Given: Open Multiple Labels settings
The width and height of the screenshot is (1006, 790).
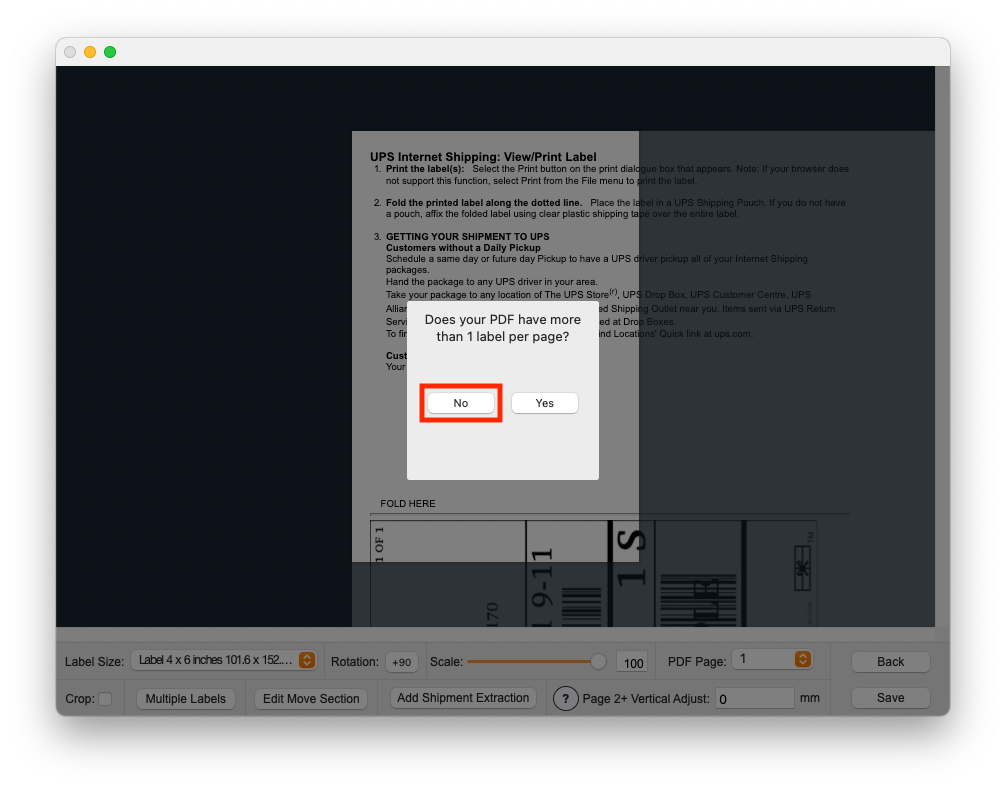Looking at the screenshot, I should [x=185, y=699].
